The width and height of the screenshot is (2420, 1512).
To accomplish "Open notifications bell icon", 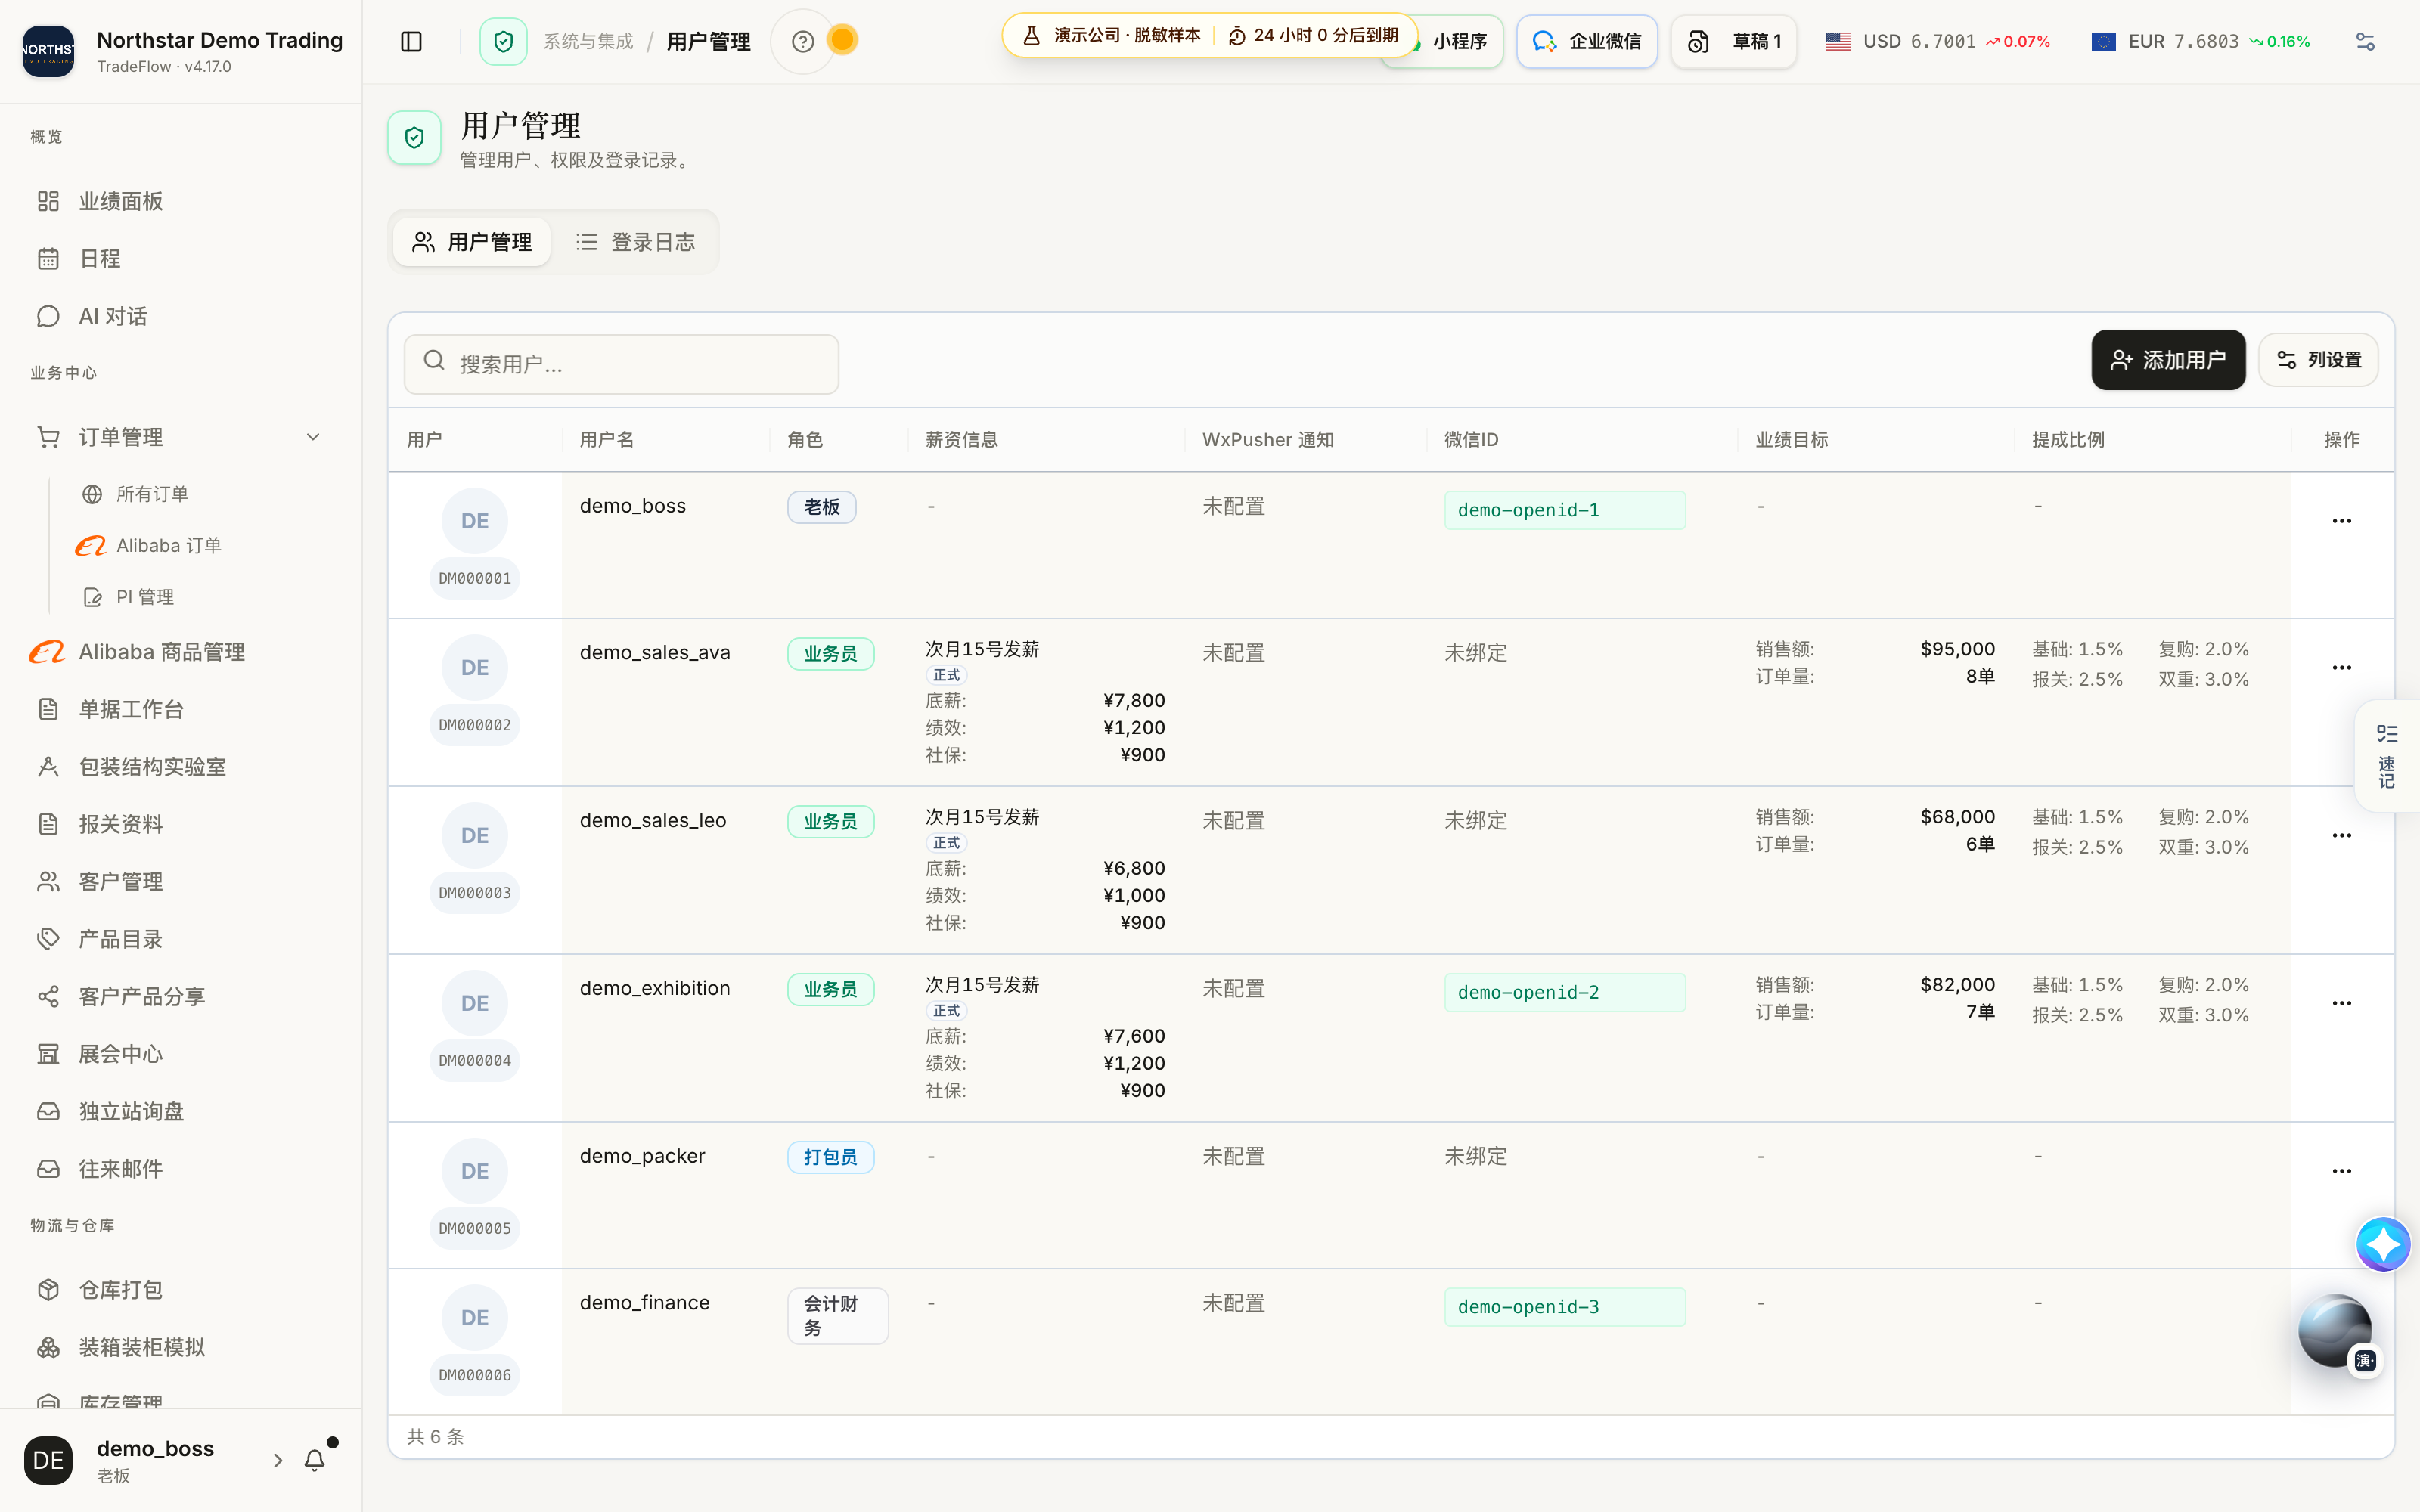I will click(314, 1460).
